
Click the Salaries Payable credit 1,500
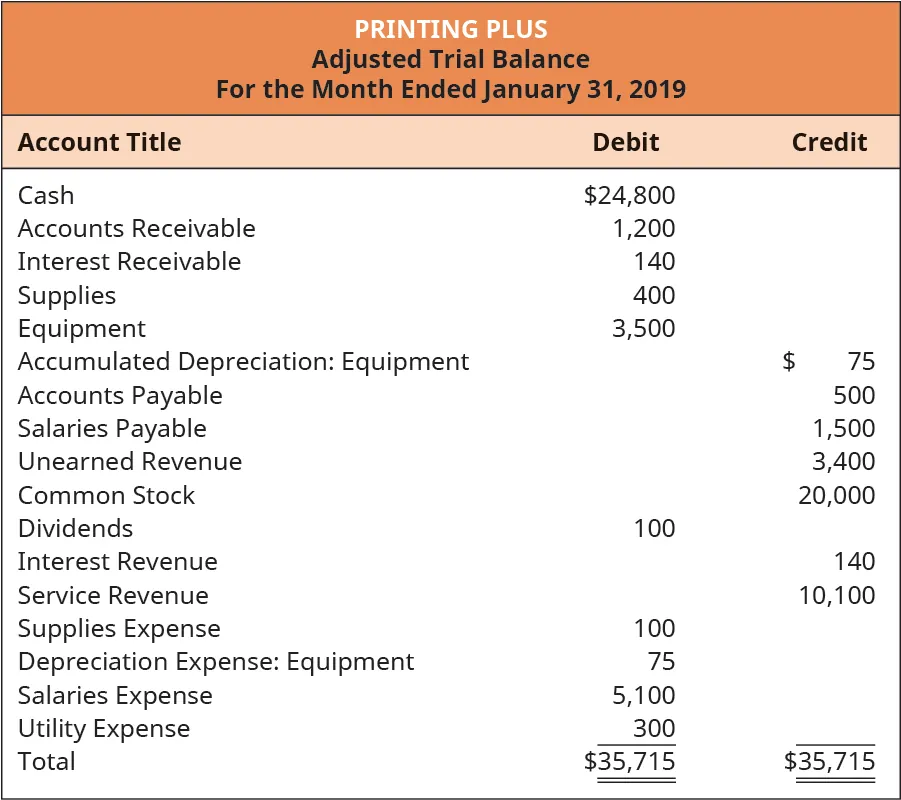844,428
